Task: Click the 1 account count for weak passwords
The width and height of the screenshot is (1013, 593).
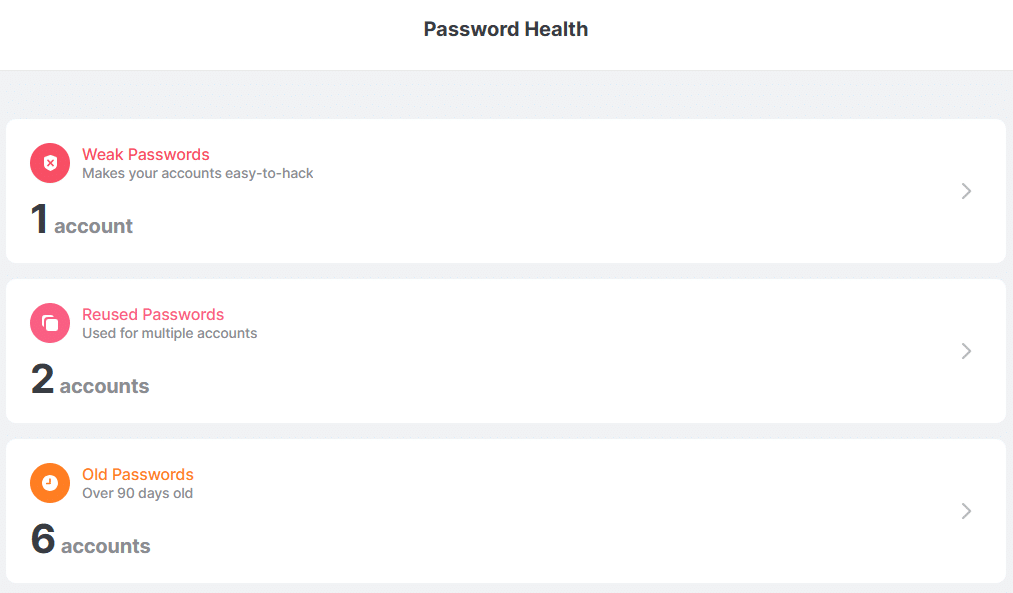Action: [x=81, y=222]
